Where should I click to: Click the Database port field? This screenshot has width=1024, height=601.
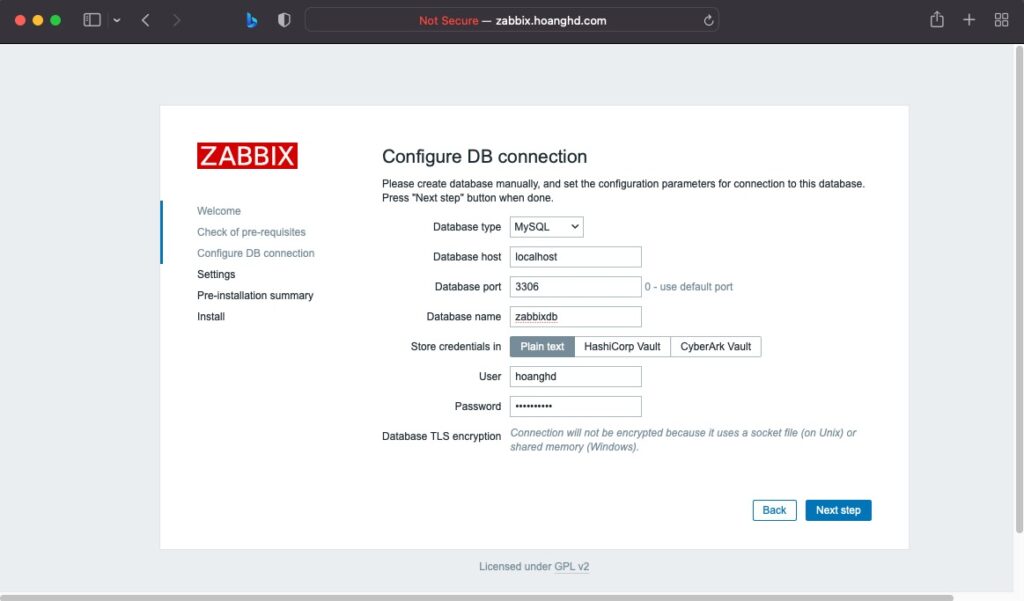pyautogui.click(x=575, y=287)
